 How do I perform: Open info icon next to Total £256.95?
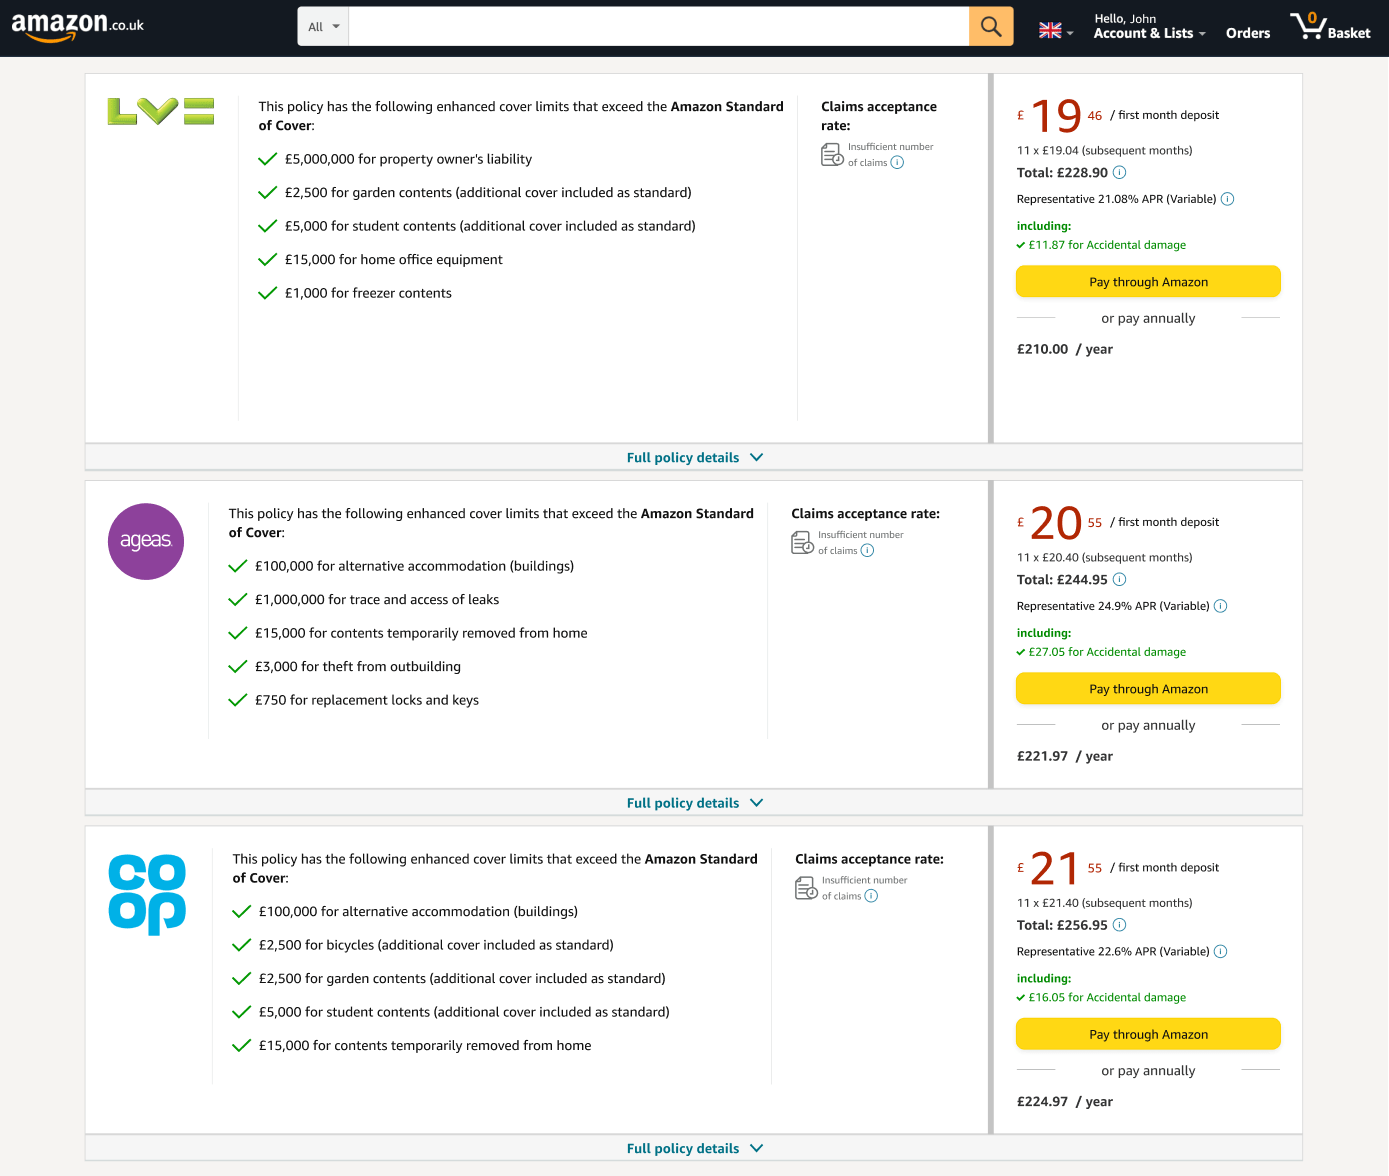pos(1119,925)
